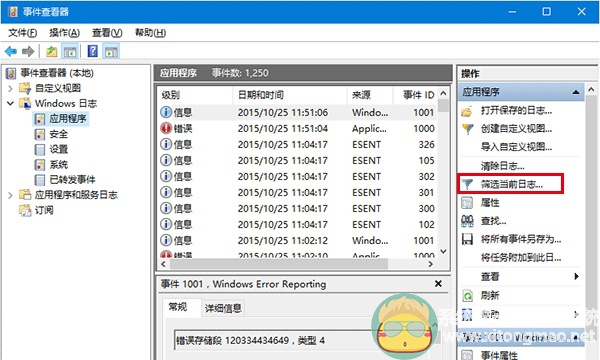Click error icon of 11:51:04 event
Image resolution: width=600 pixels, height=360 pixels.
(x=166, y=128)
